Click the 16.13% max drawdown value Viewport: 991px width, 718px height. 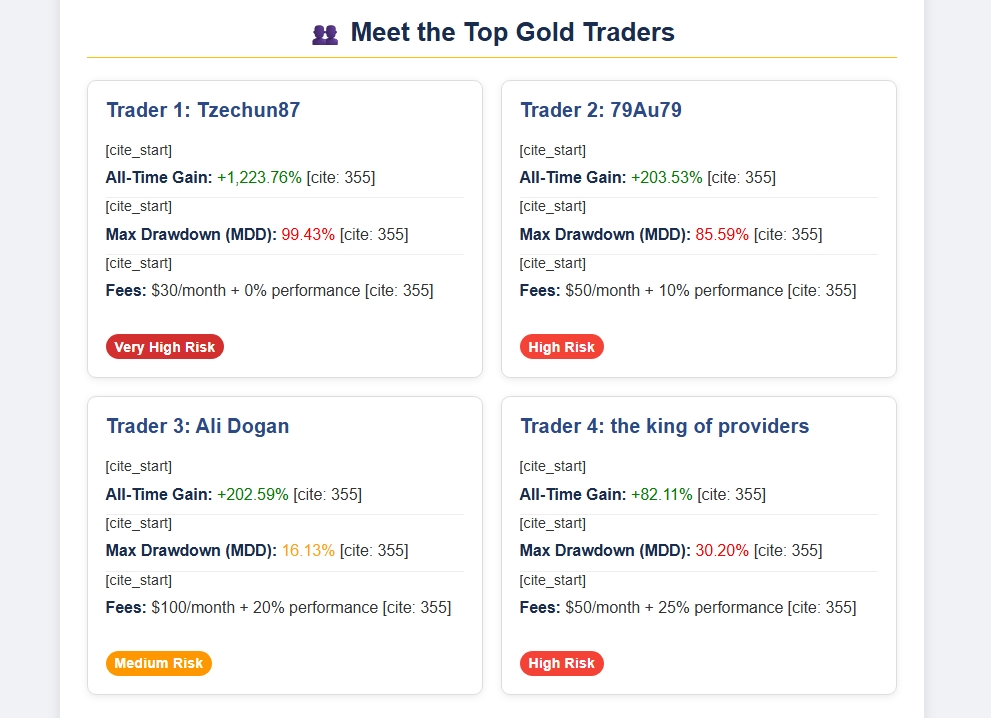308,551
